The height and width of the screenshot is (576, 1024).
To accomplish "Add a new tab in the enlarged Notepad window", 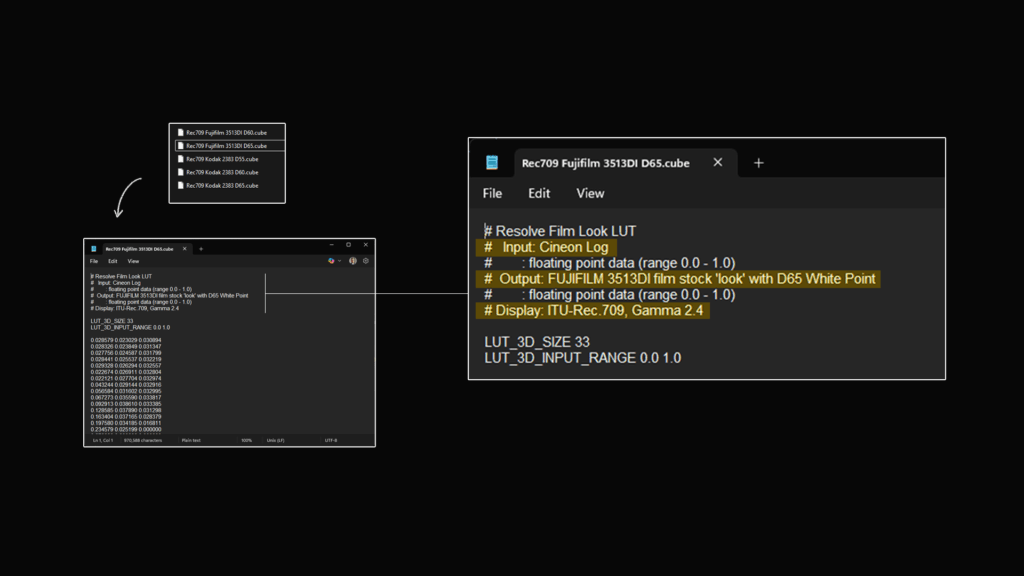I will pyautogui.click(x=758, y=163).
